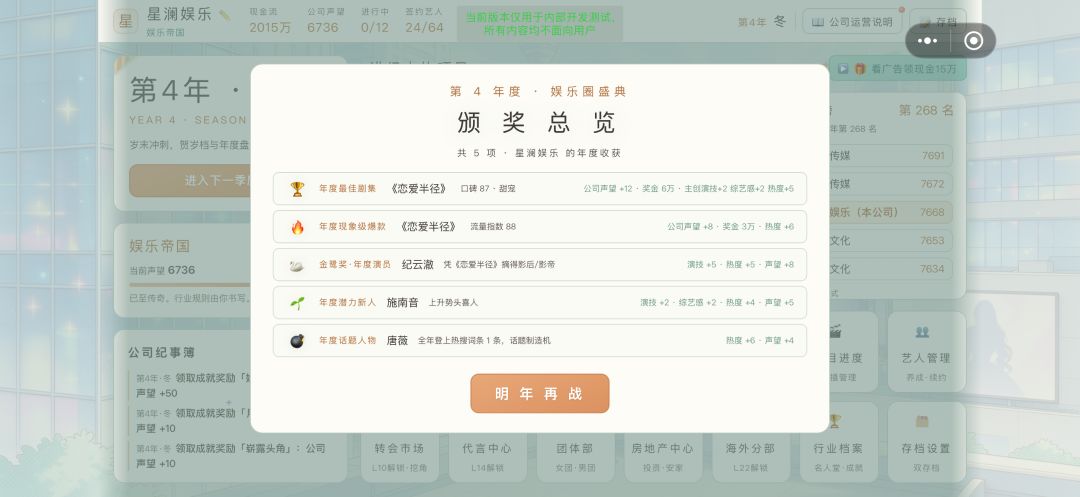This screenshot has width=1080, height=497.
Task: Click 看广告领现金15万 banner
Action: pos(897,68)
